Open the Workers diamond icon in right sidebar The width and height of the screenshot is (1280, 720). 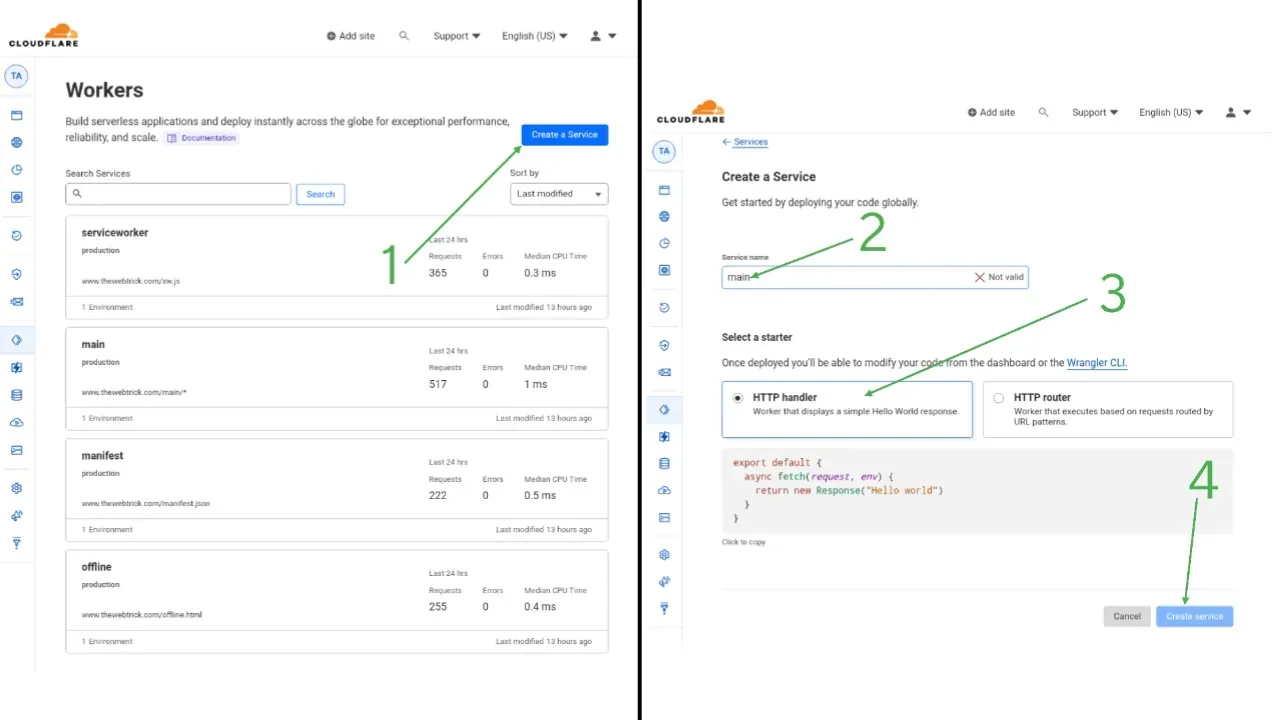(x=664, y=409)
